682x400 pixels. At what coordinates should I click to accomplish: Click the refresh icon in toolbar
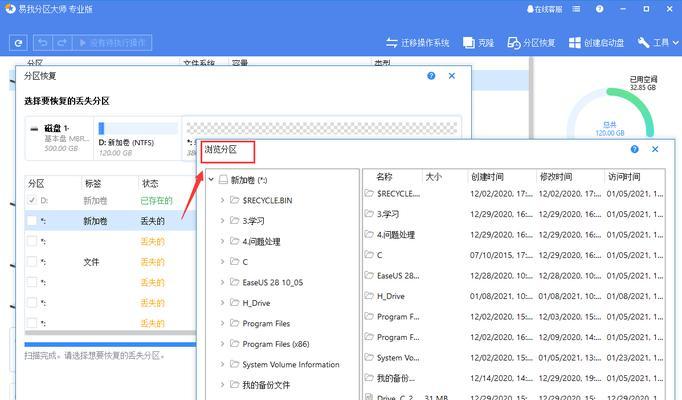click(x=18, y=43)
